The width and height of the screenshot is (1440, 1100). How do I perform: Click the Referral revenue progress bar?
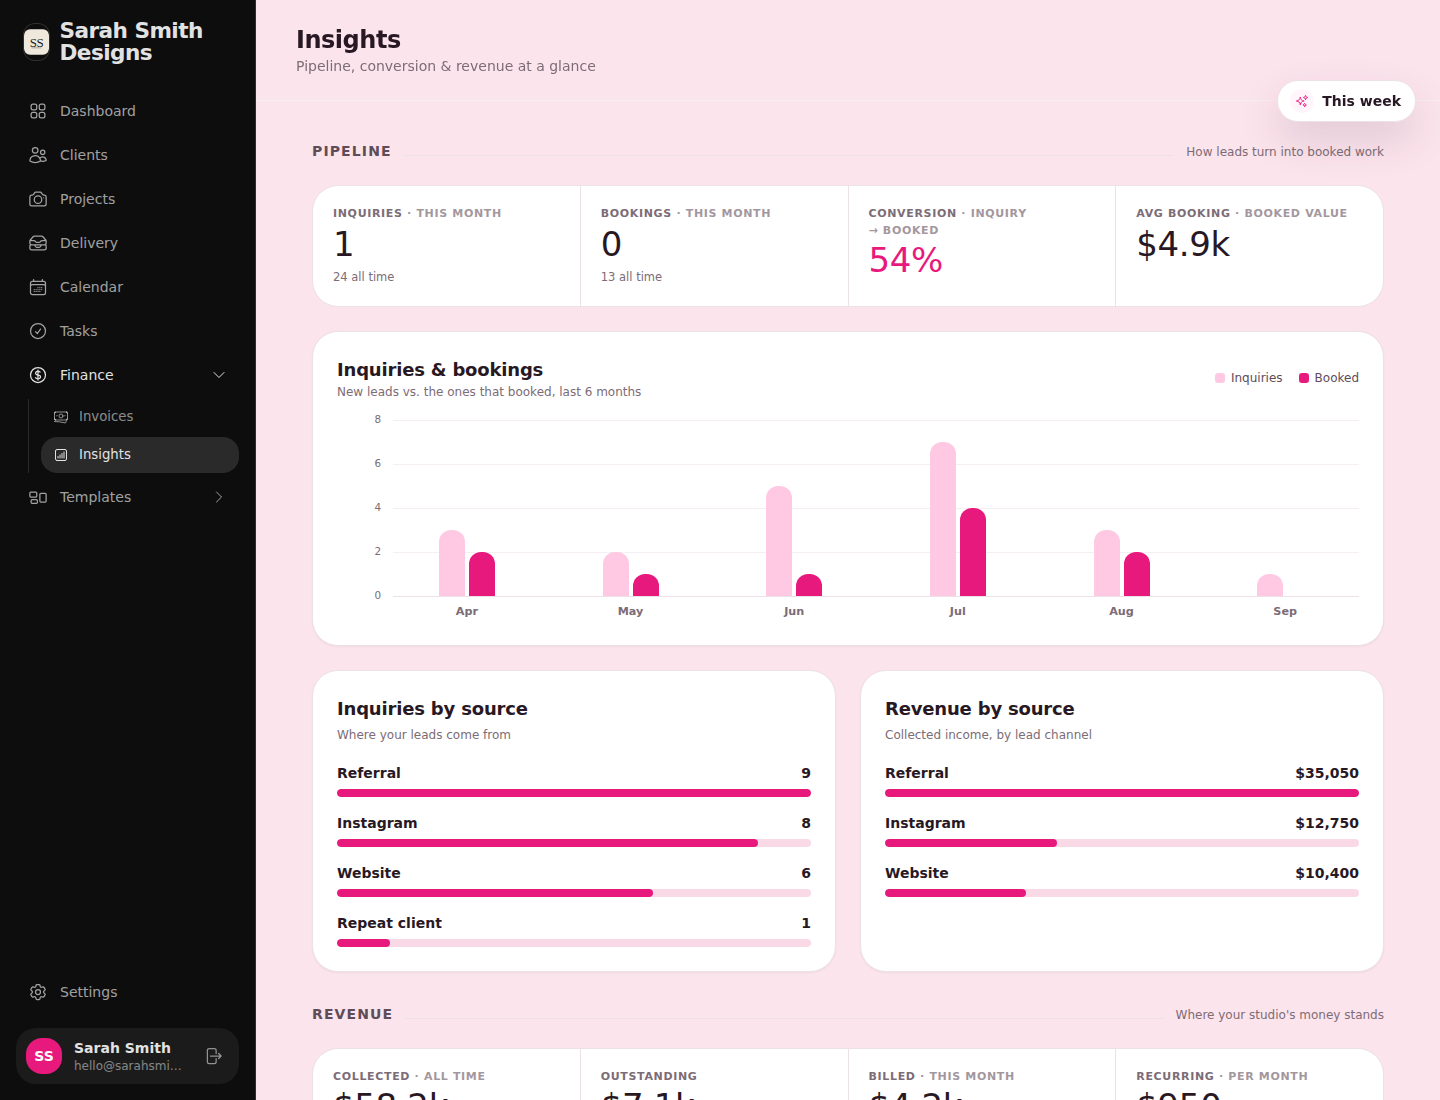coord(1122,793)
